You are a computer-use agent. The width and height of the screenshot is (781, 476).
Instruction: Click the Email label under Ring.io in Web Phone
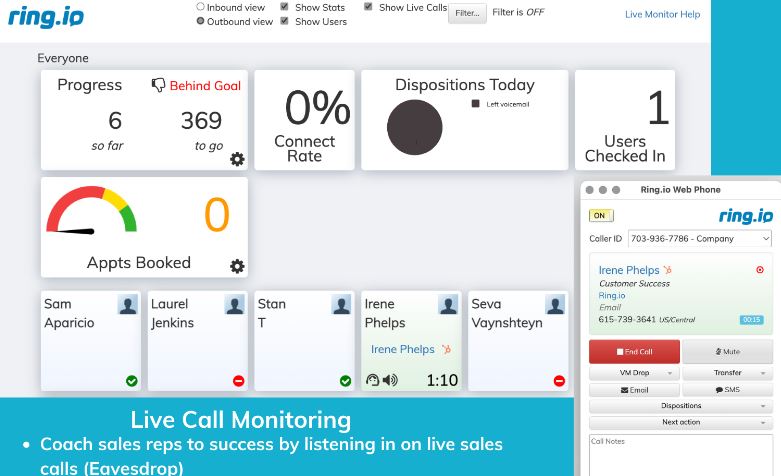pos(610,307)
